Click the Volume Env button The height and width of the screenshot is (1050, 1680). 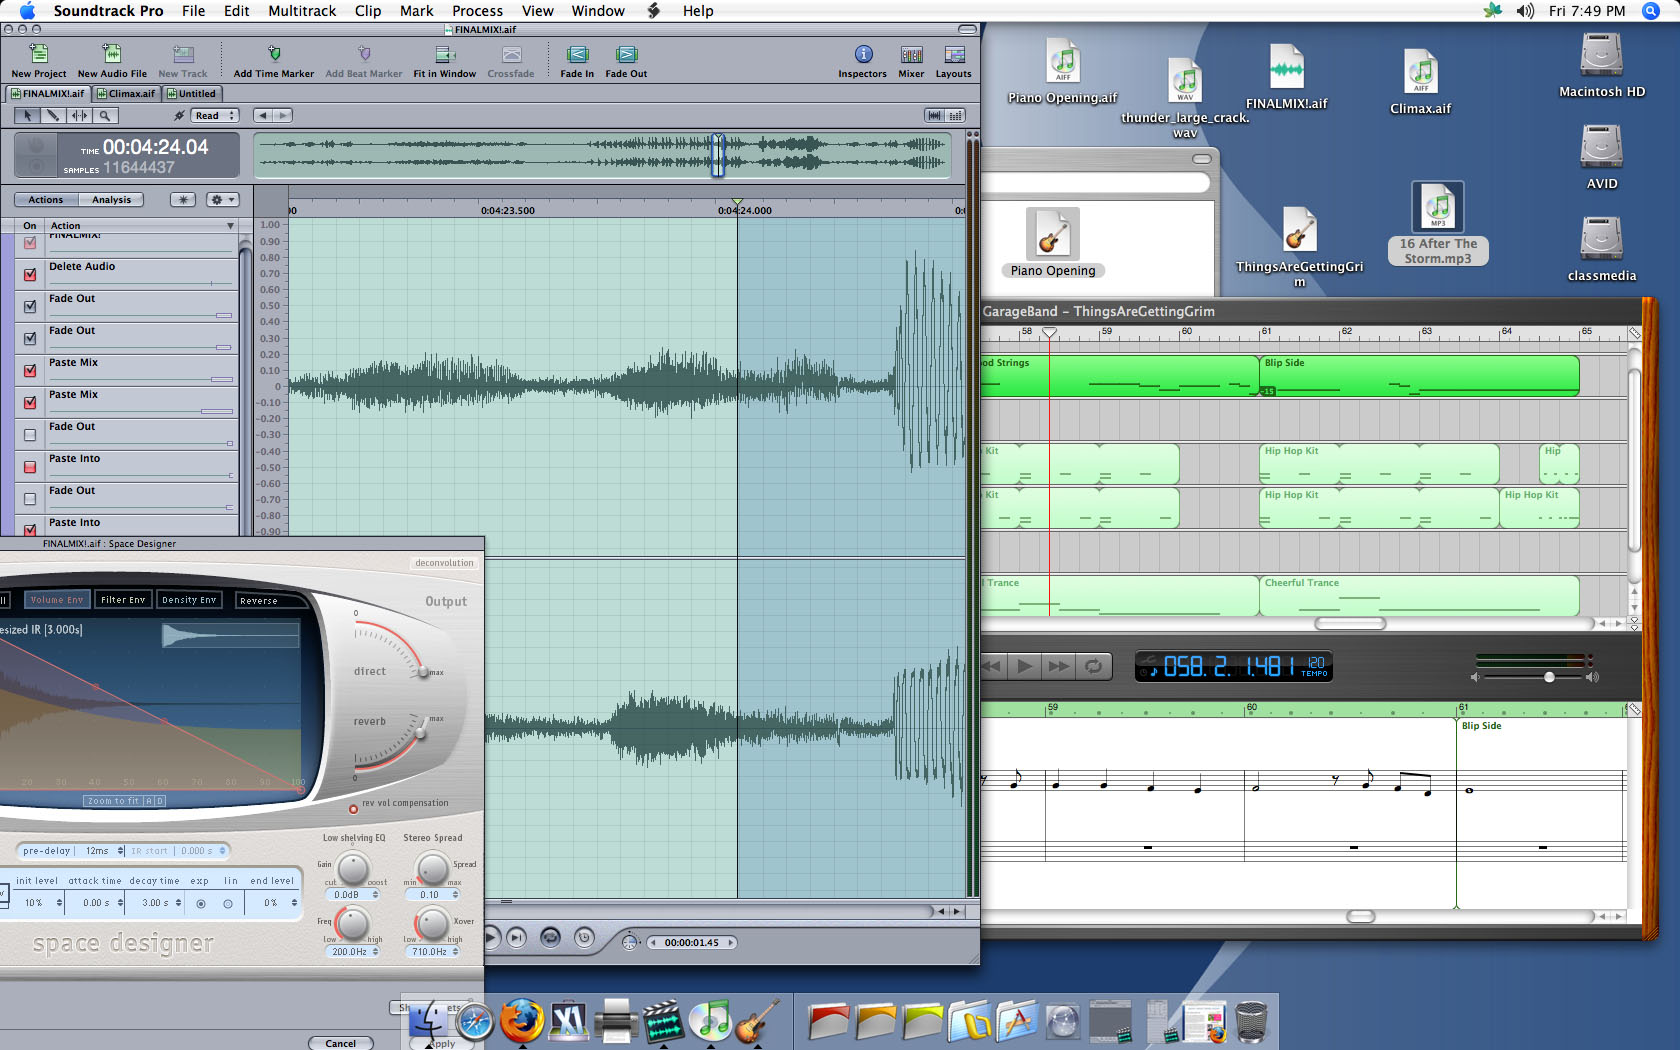57,600
